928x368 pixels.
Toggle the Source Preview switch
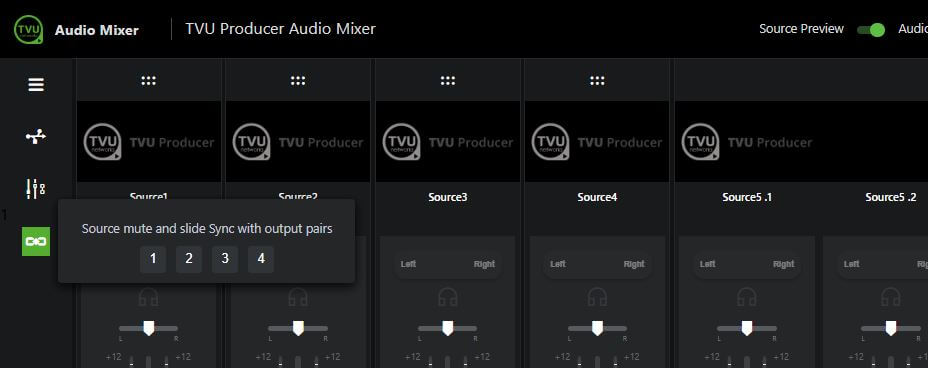point(871,30)
